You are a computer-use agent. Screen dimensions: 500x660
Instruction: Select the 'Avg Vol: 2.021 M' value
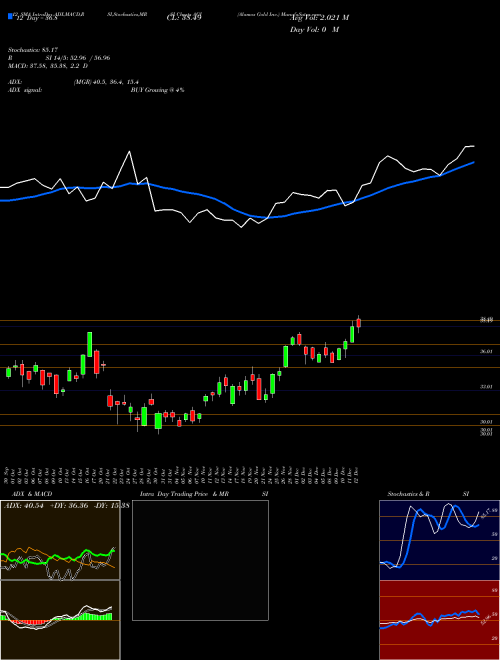tap(319, 18)
